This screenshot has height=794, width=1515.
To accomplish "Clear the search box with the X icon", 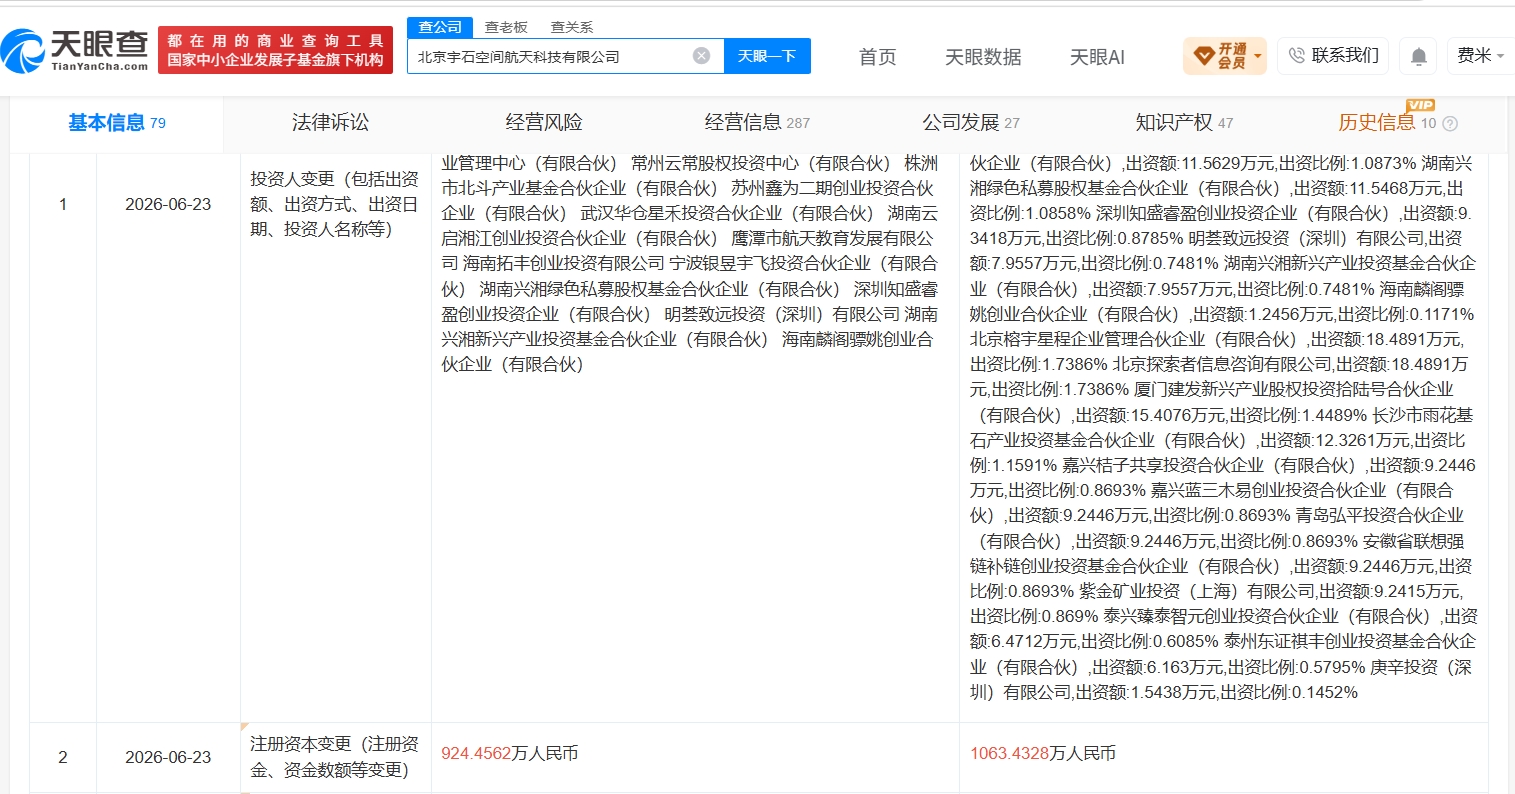I will coord(702,55).
